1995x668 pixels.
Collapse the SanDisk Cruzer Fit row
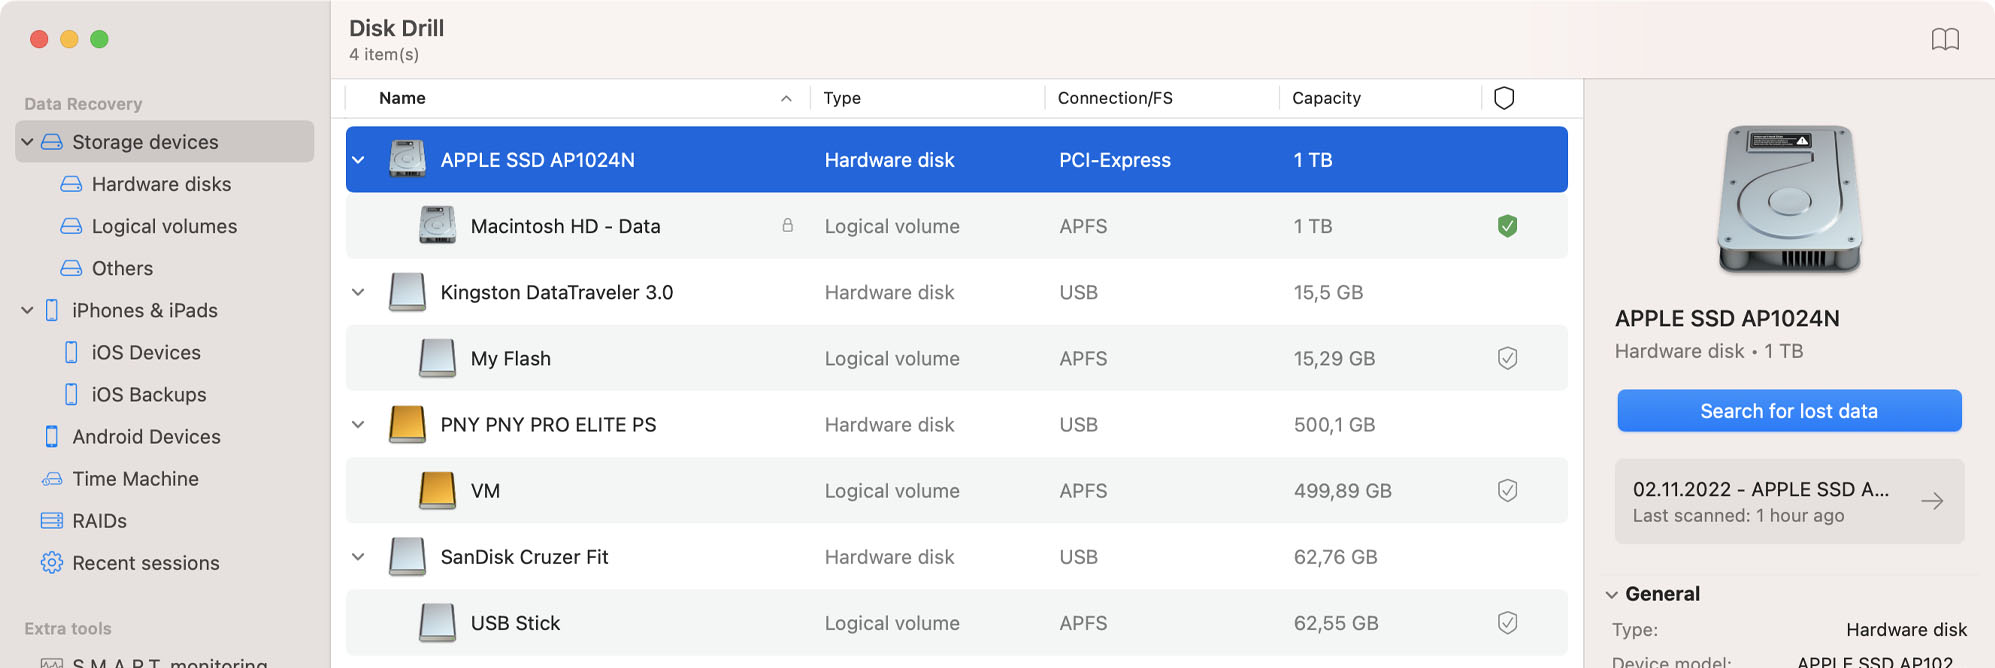(x=358, y=557)
